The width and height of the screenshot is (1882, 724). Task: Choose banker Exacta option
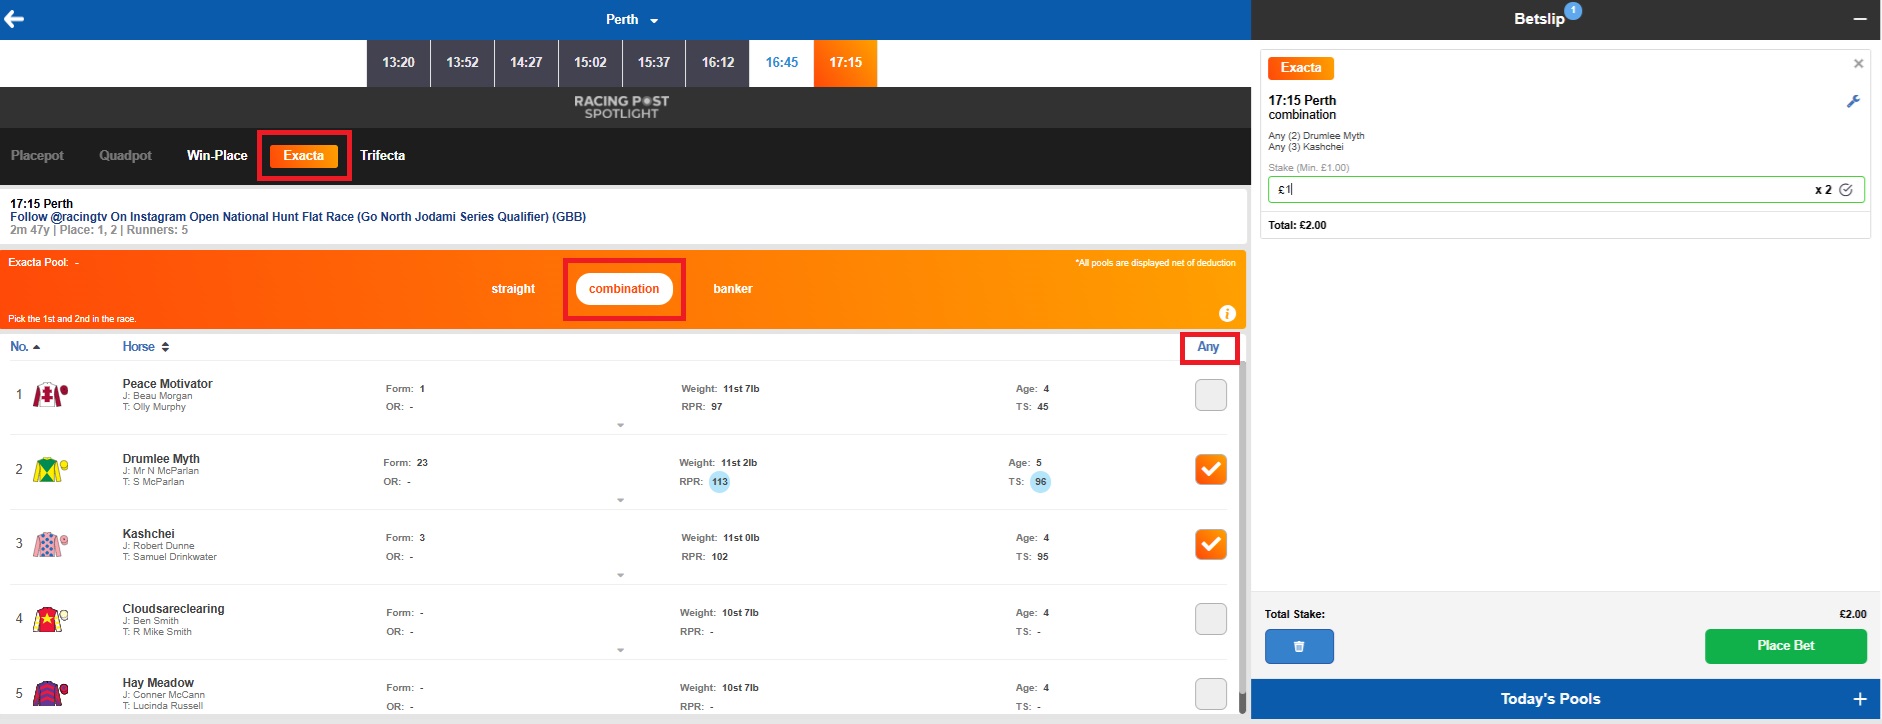pos(733,289)
